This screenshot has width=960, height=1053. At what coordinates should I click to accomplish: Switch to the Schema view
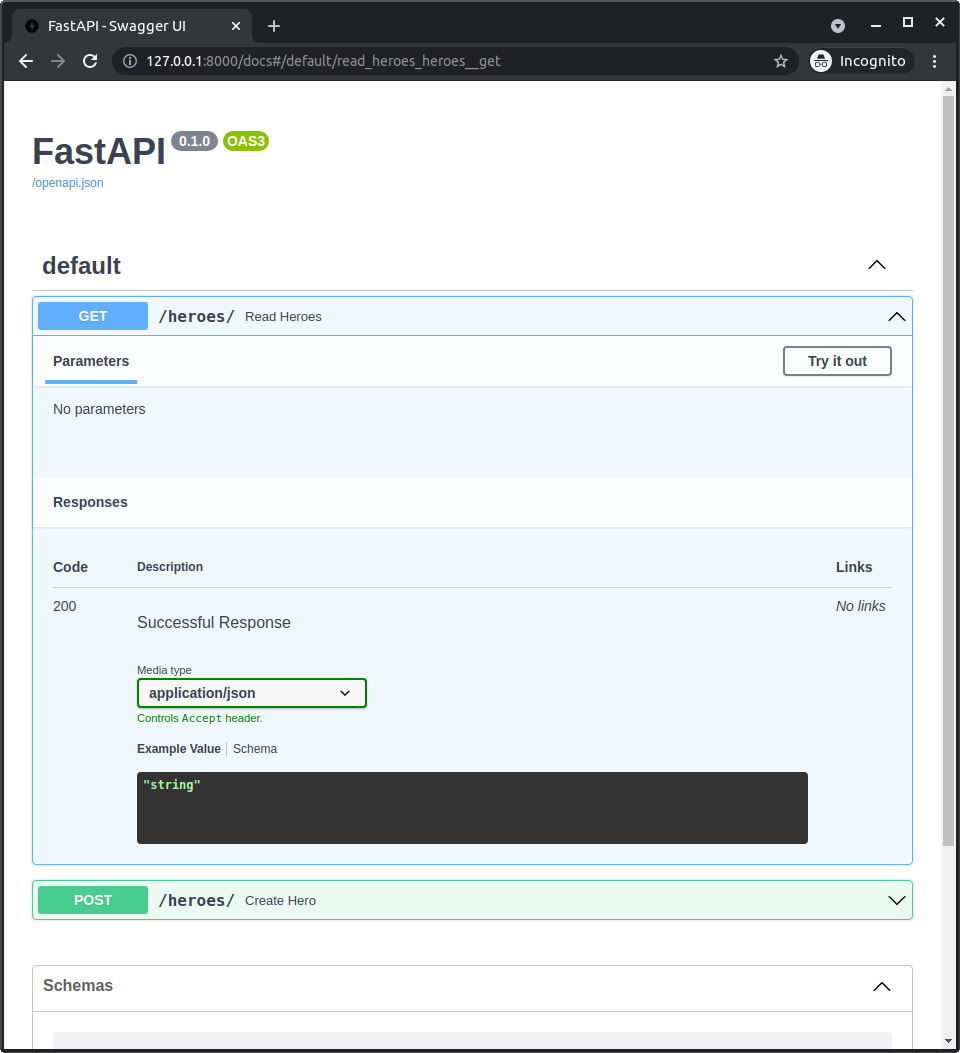point(255,748)
